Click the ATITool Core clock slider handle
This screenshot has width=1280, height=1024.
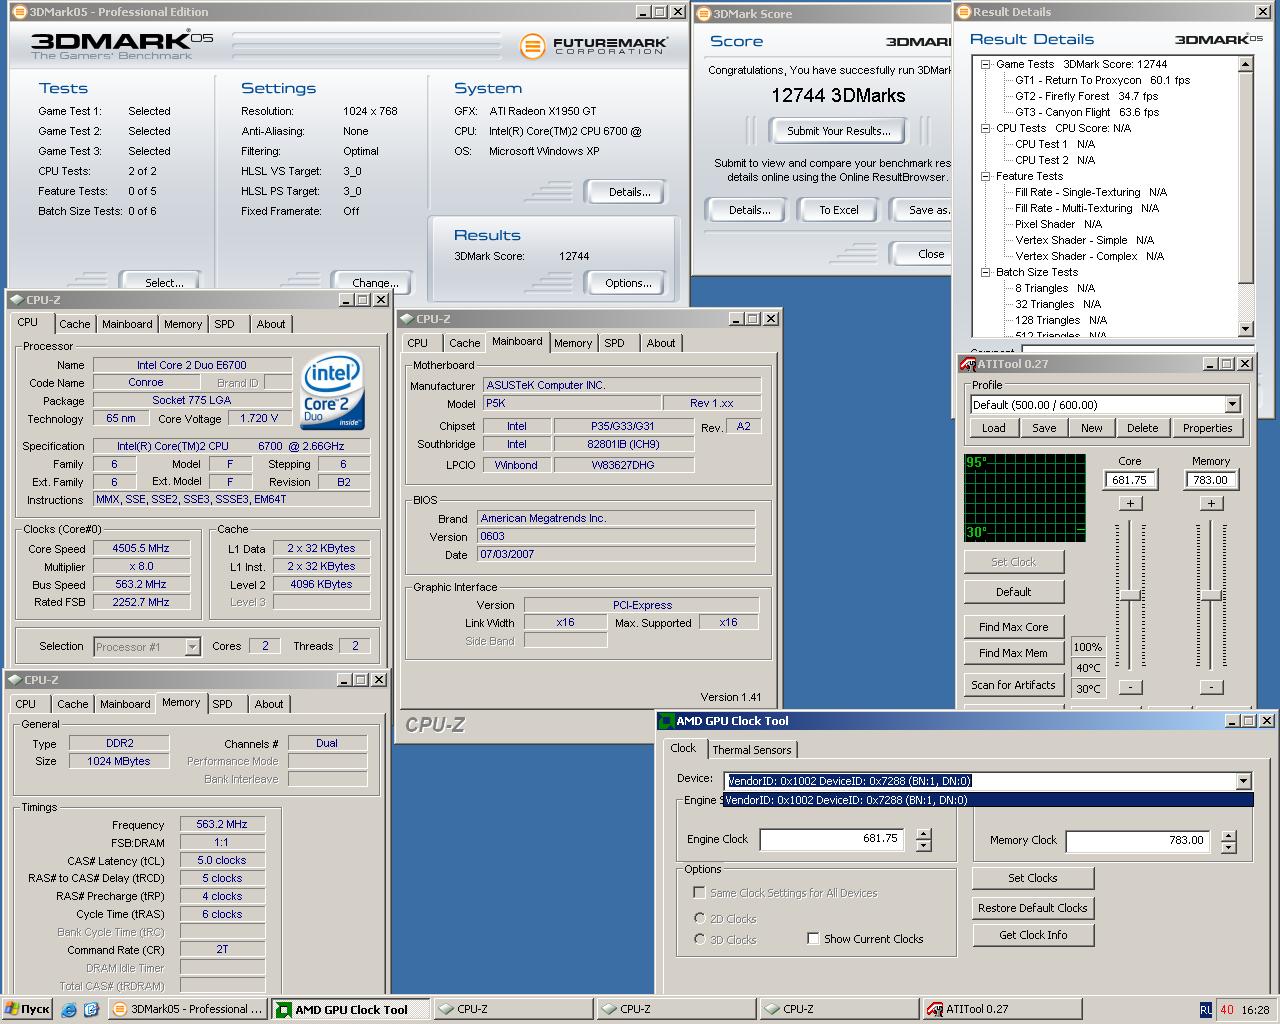[x=1130, y=595]
